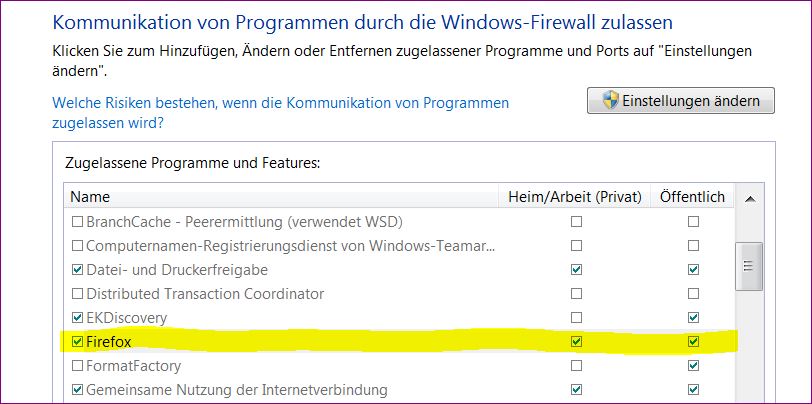Image resolution: width=812 pixels, height=404 pixels.
Task: Click the Heim/Arbeit (Privat) column header
Action: pyautogui.click(x=574, y=197)
